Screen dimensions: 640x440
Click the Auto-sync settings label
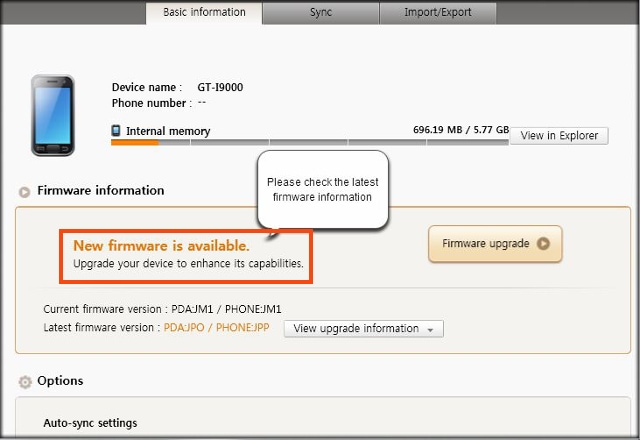pyautogui.click(x=90, y=423)
